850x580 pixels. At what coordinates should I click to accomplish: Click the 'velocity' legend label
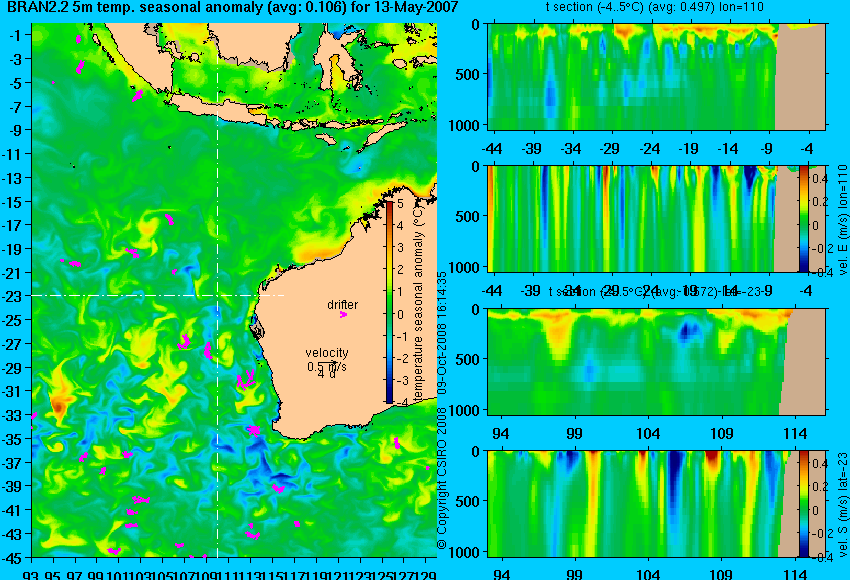(326, 353)
